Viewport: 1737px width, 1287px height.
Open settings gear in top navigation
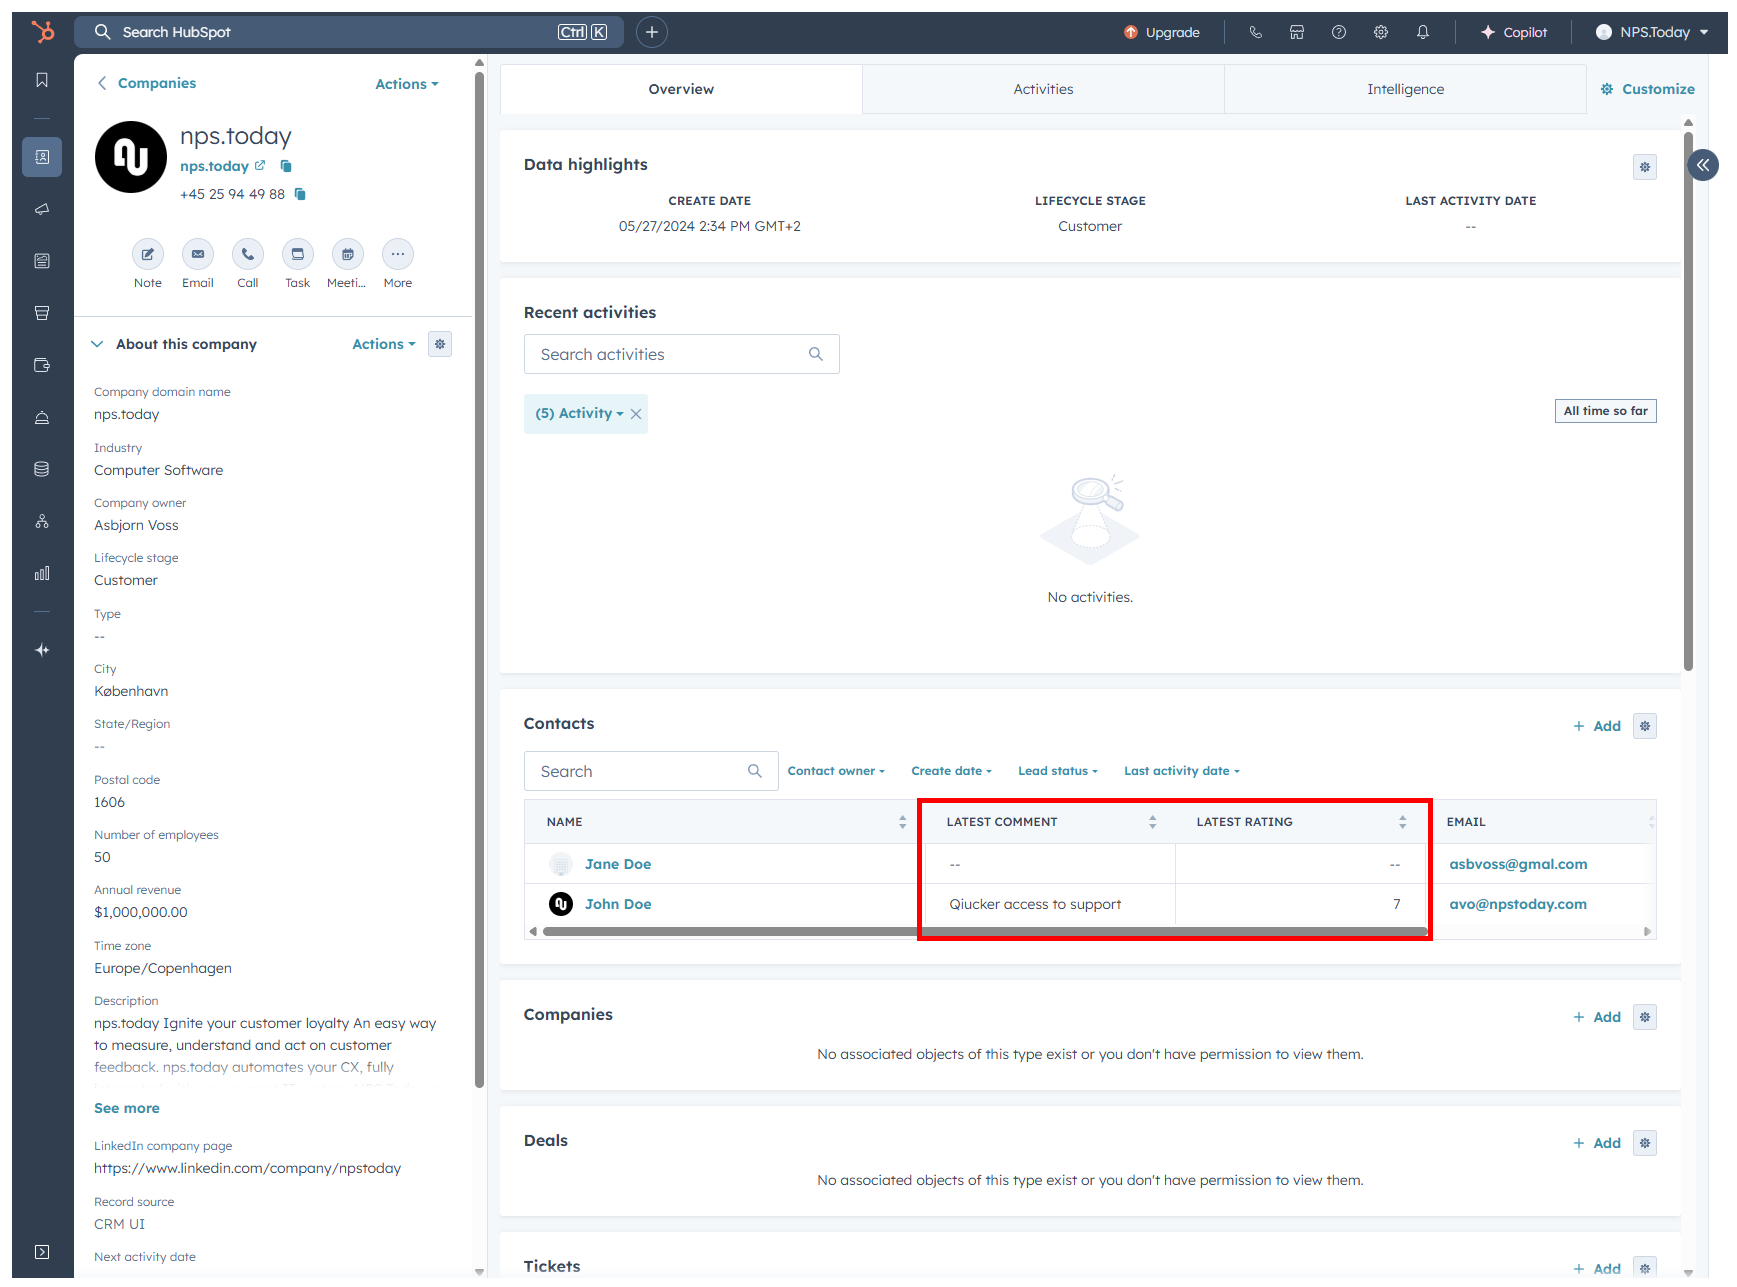[1380, 32]
